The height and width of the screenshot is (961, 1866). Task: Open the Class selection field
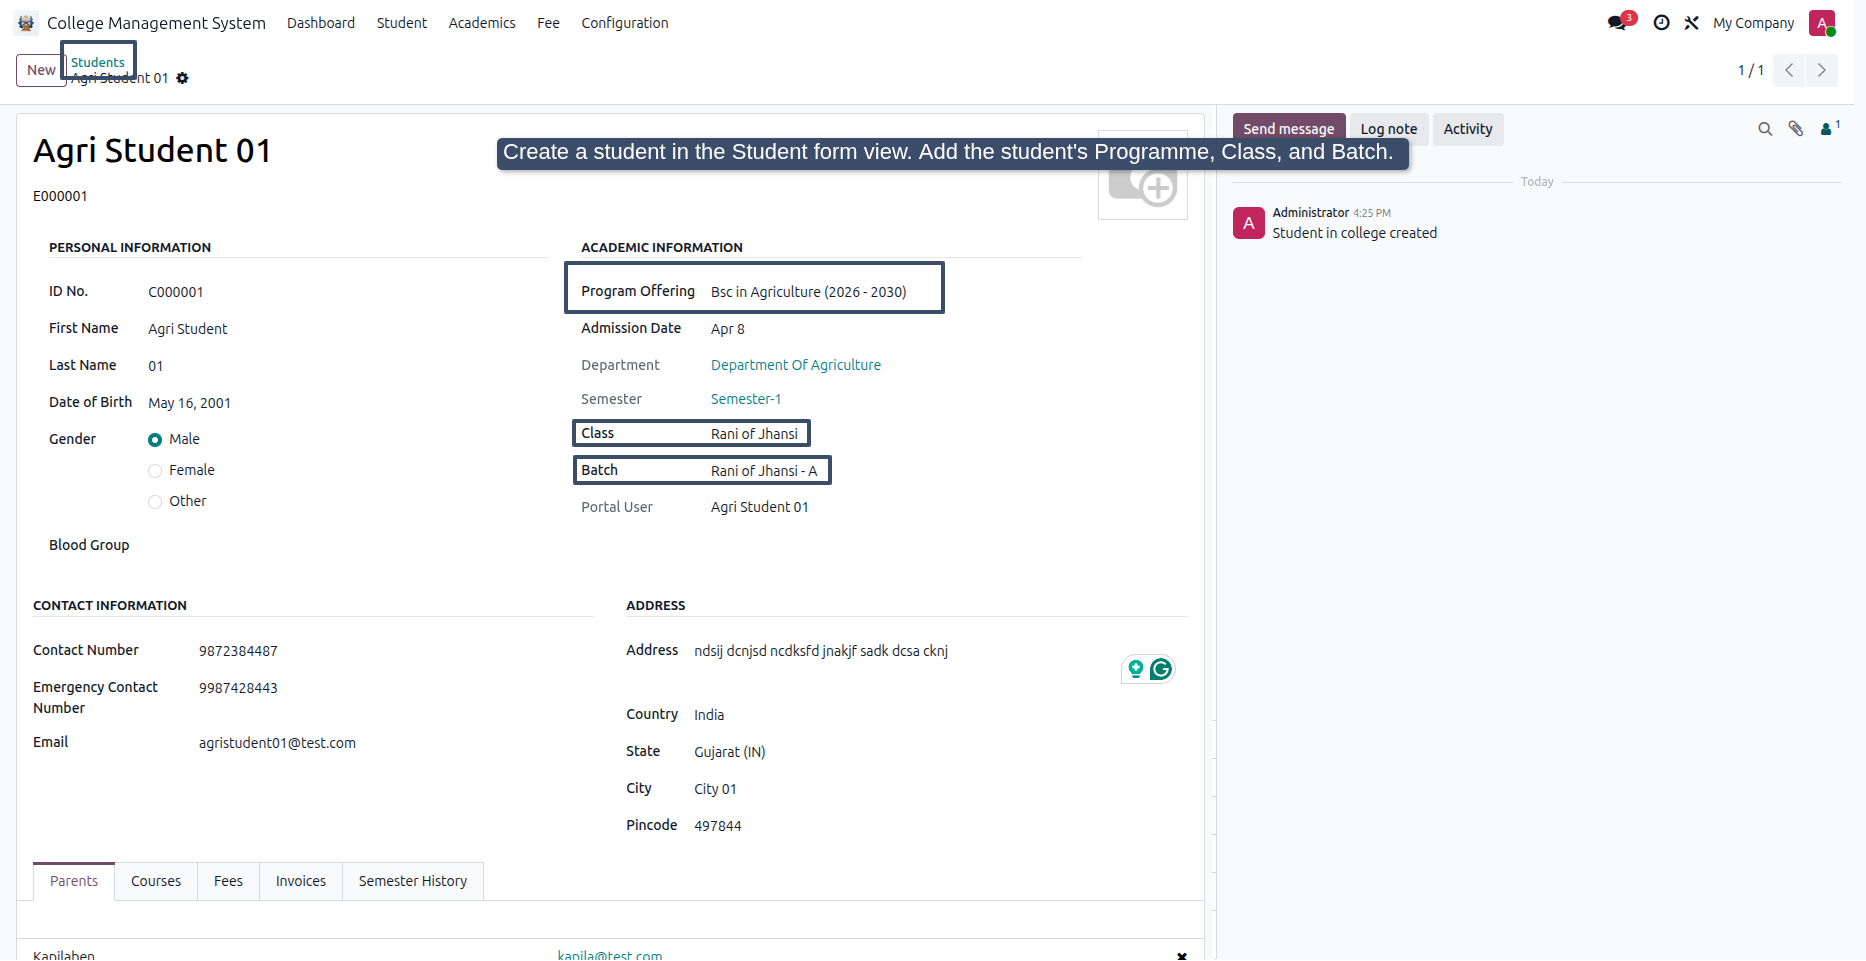(x=756, y=434)
